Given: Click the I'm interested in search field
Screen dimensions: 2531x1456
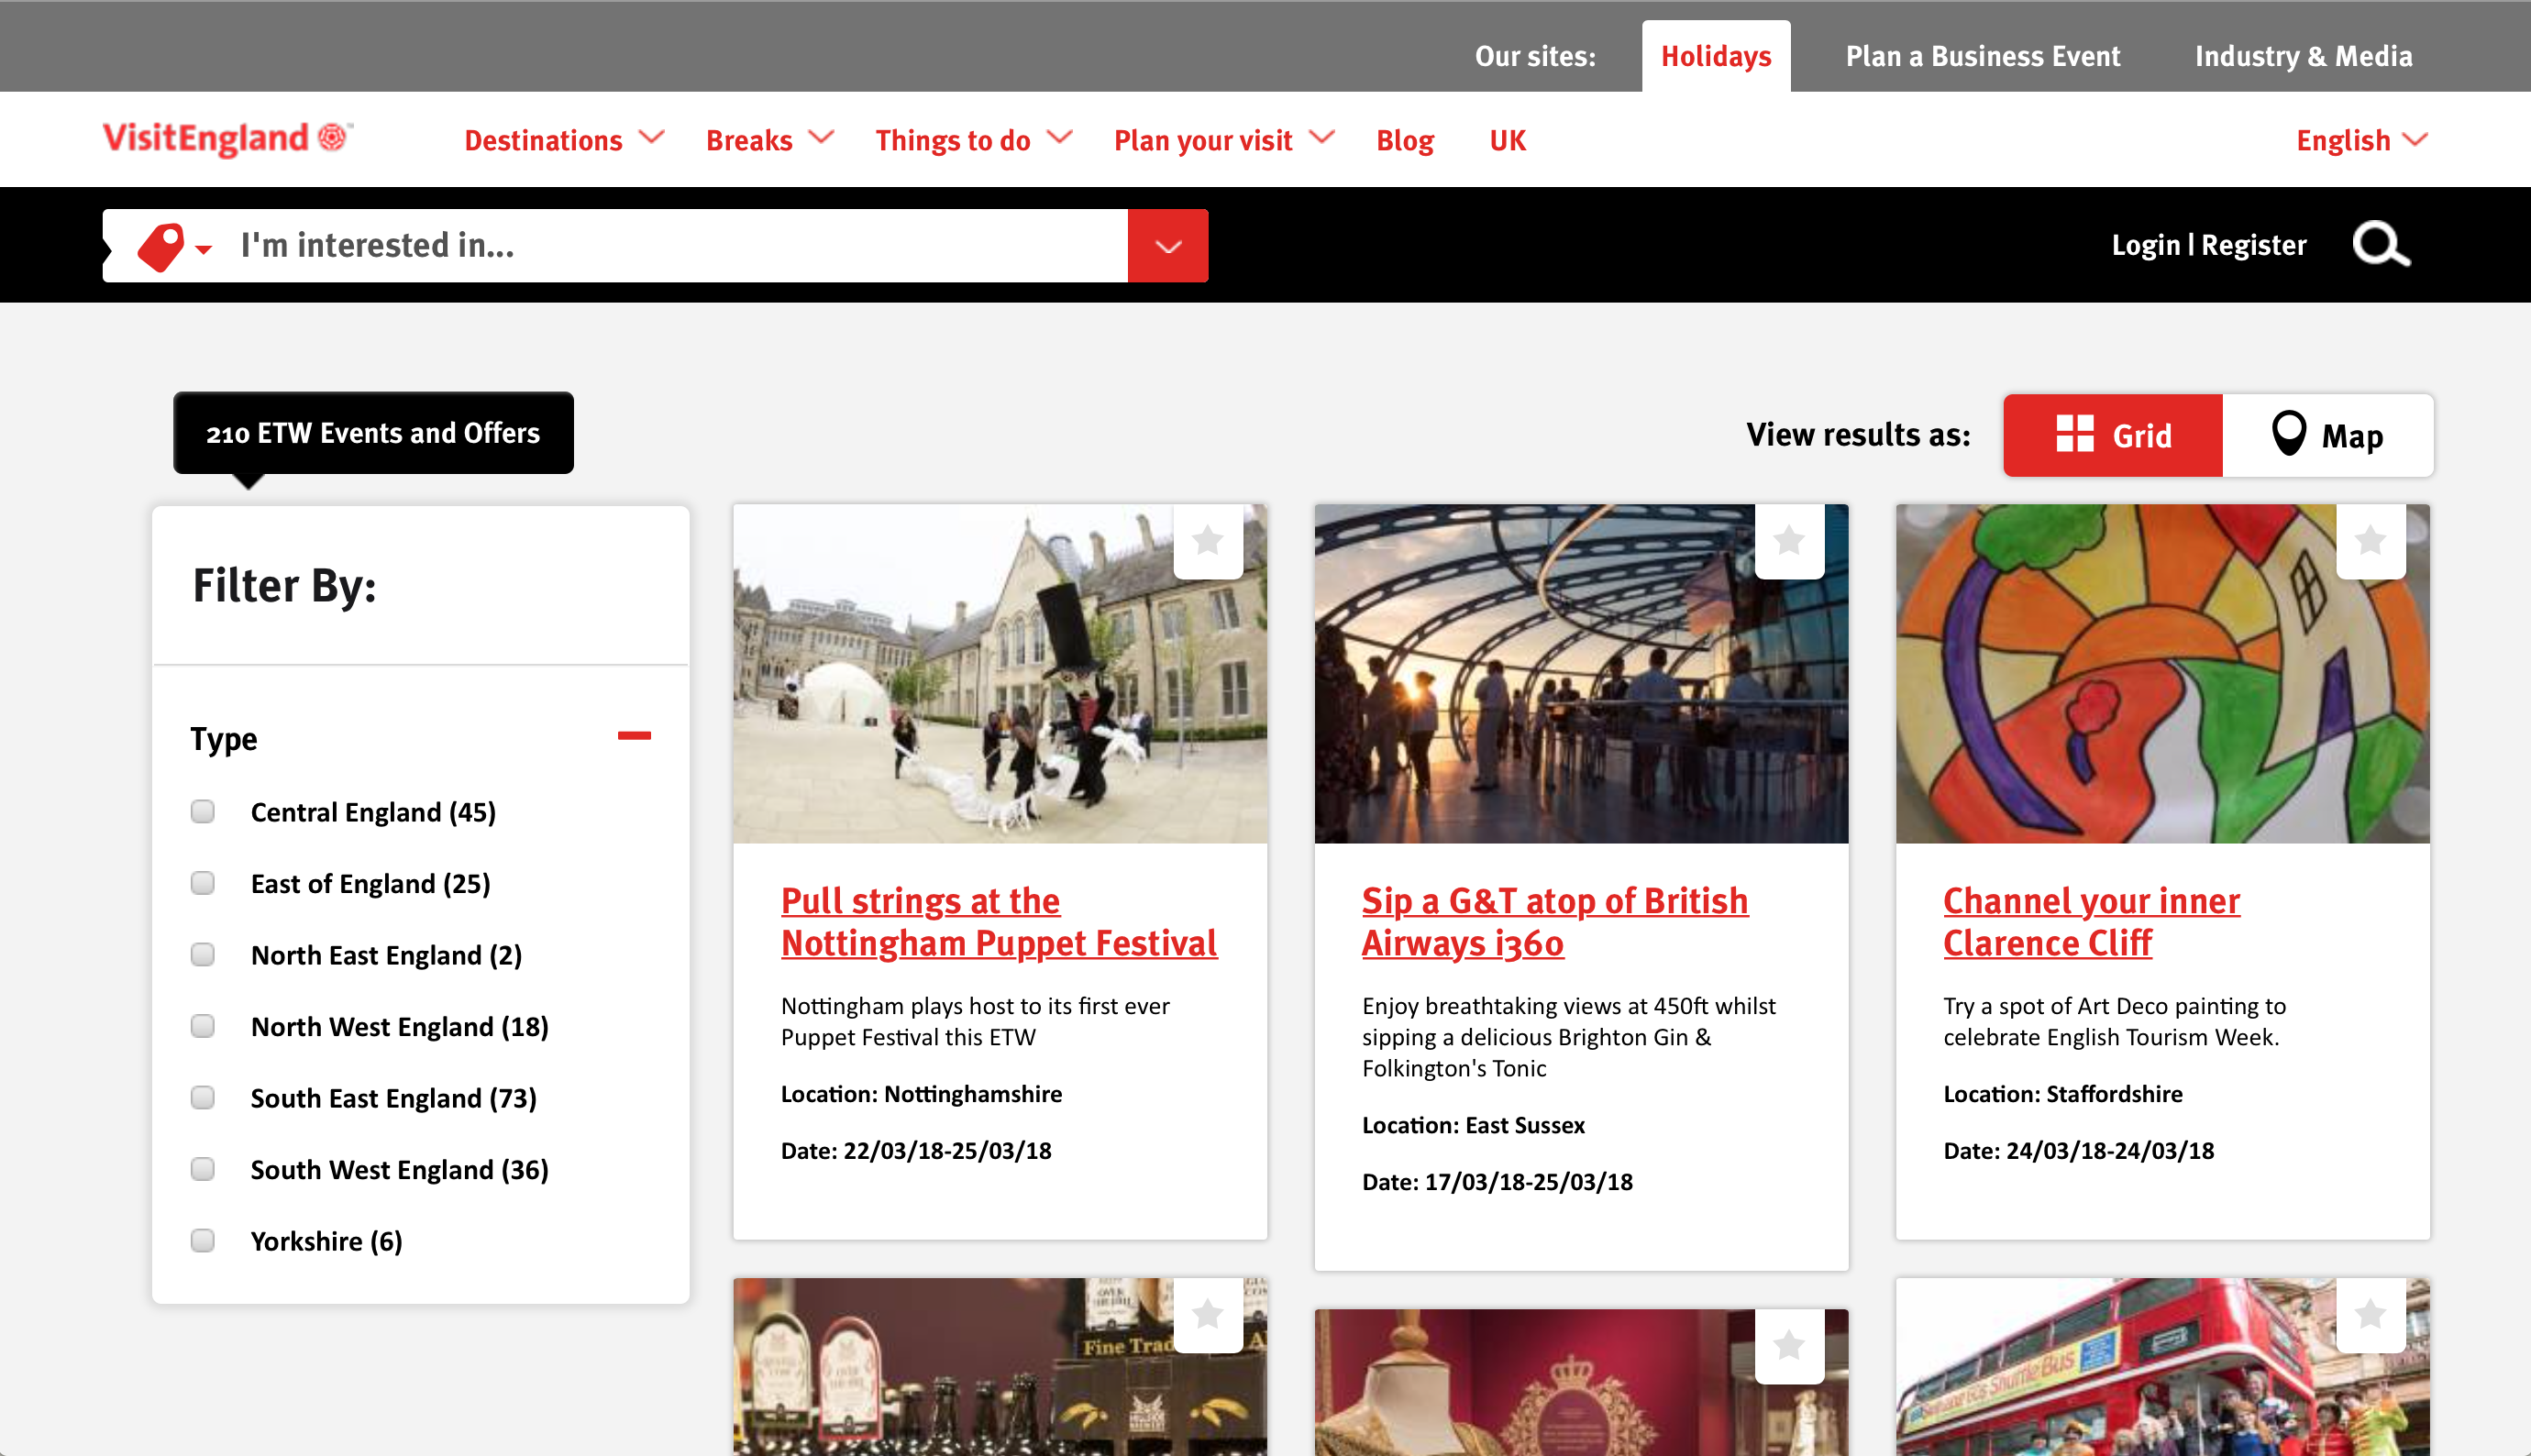Looking at the screenshot, I should click(683, 246).
